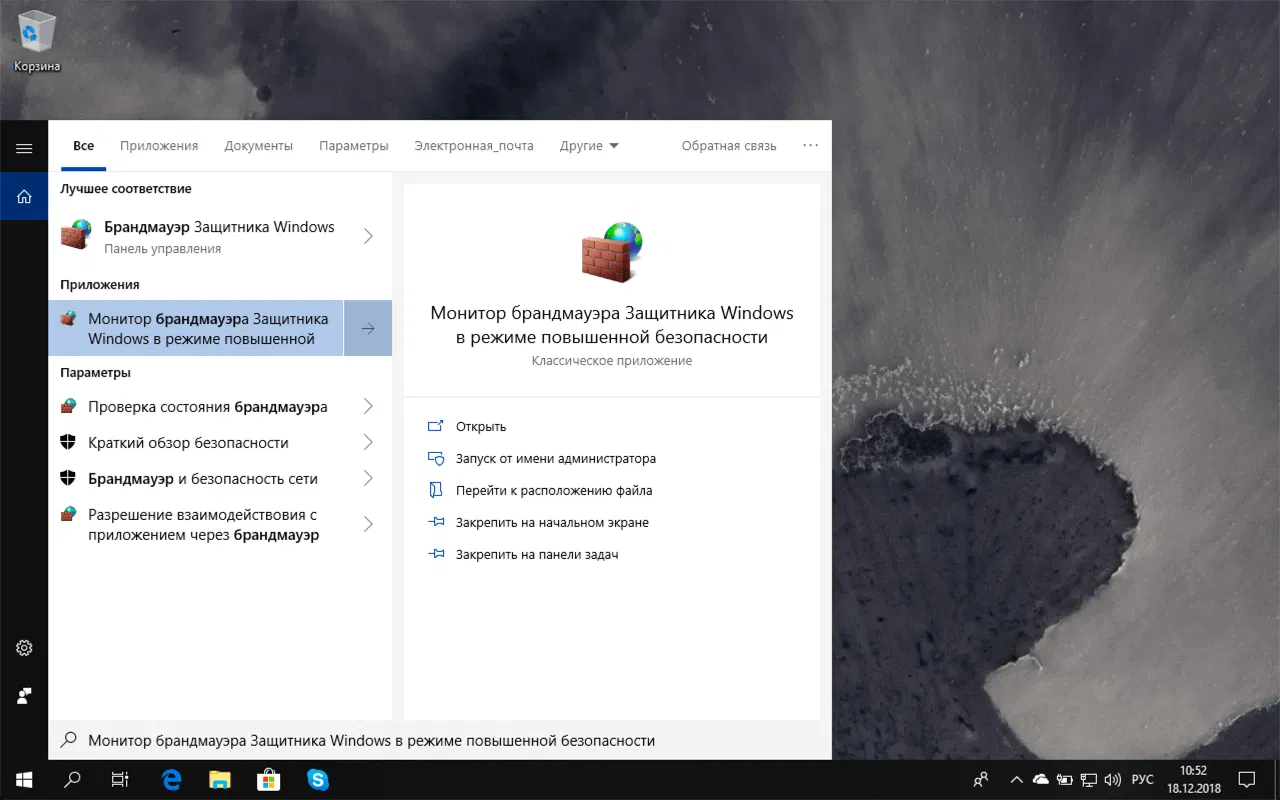This screenshot has height=800, width=1280.
Task: Open Microsoft Edge from the taskbar
Action: point(171,779)
